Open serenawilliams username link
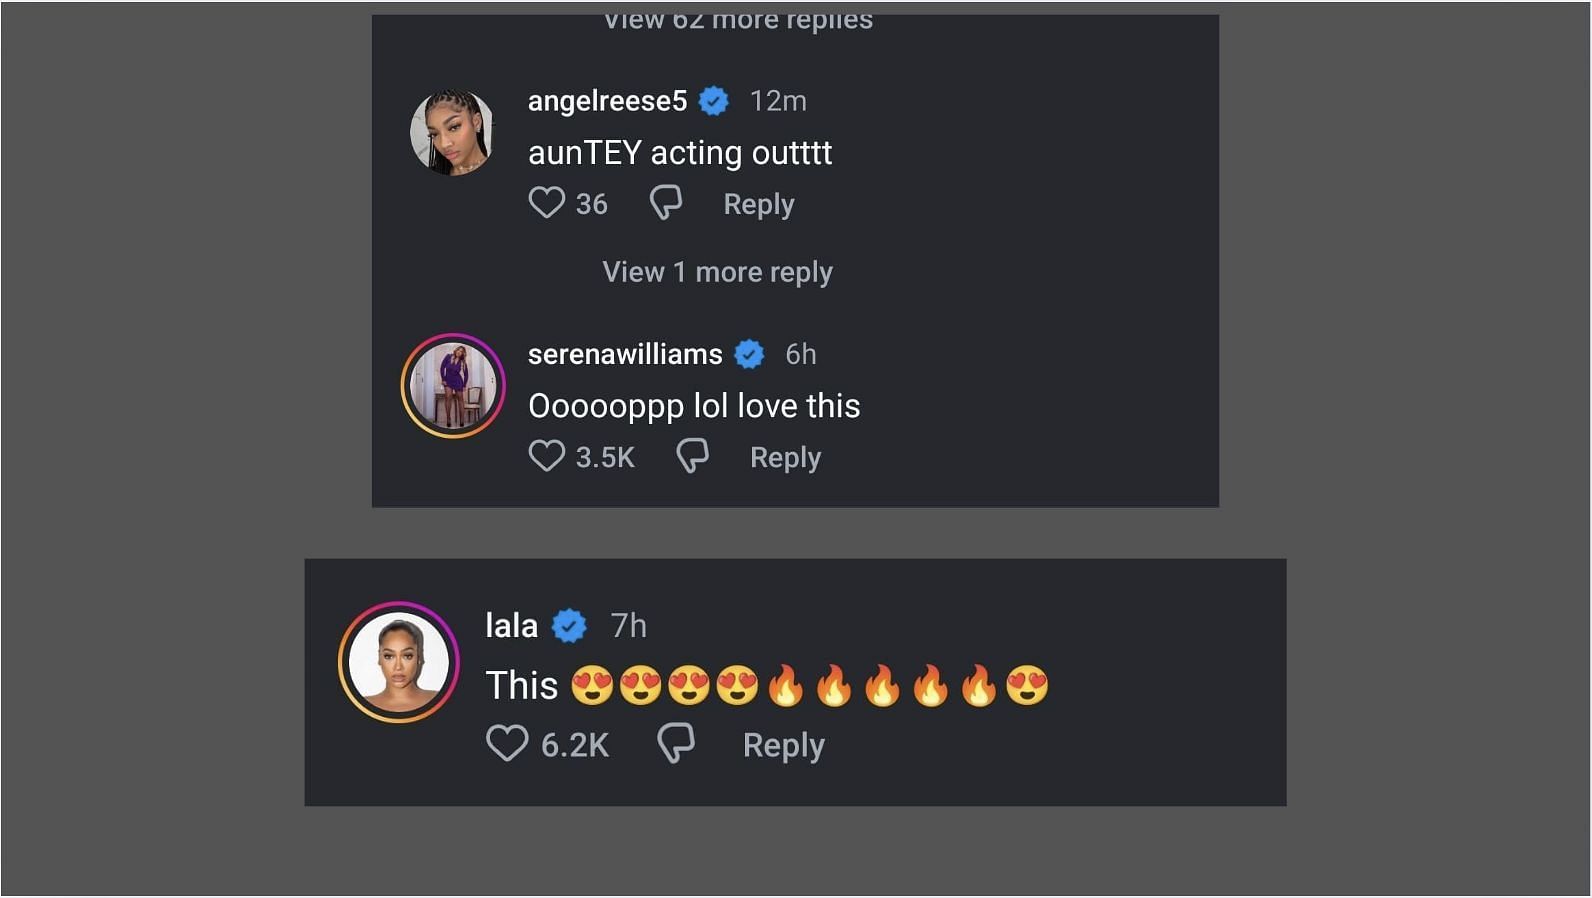Viewport: 1592px width, 898px height. [625, 354]
